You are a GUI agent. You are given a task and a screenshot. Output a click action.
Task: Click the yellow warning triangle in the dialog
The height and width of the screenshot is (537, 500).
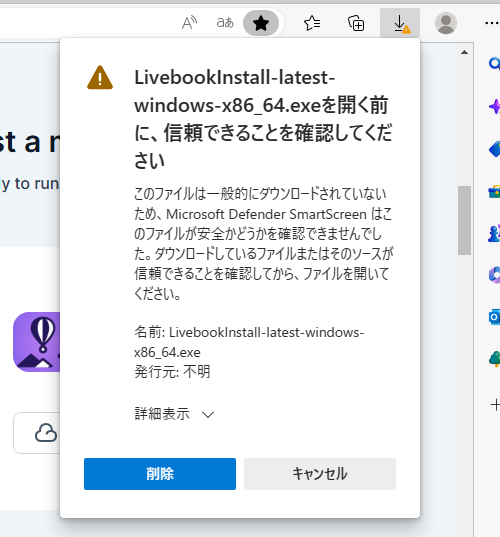pyautogui.click(x=100, y=78)
